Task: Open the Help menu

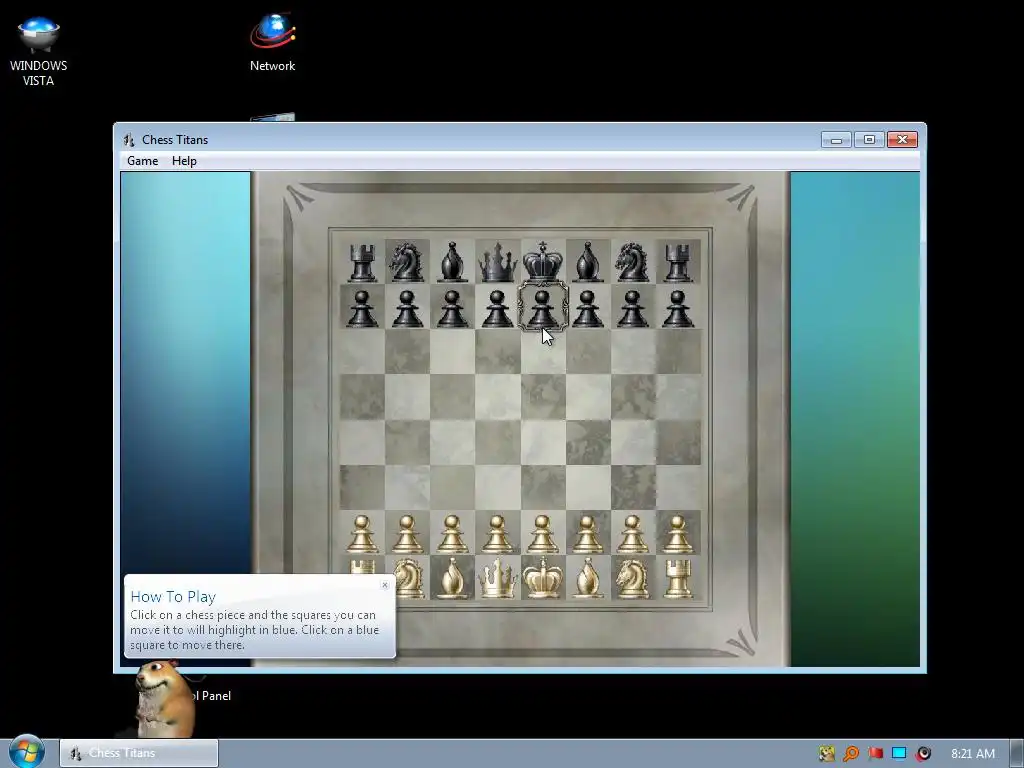Action: point(184,161)
